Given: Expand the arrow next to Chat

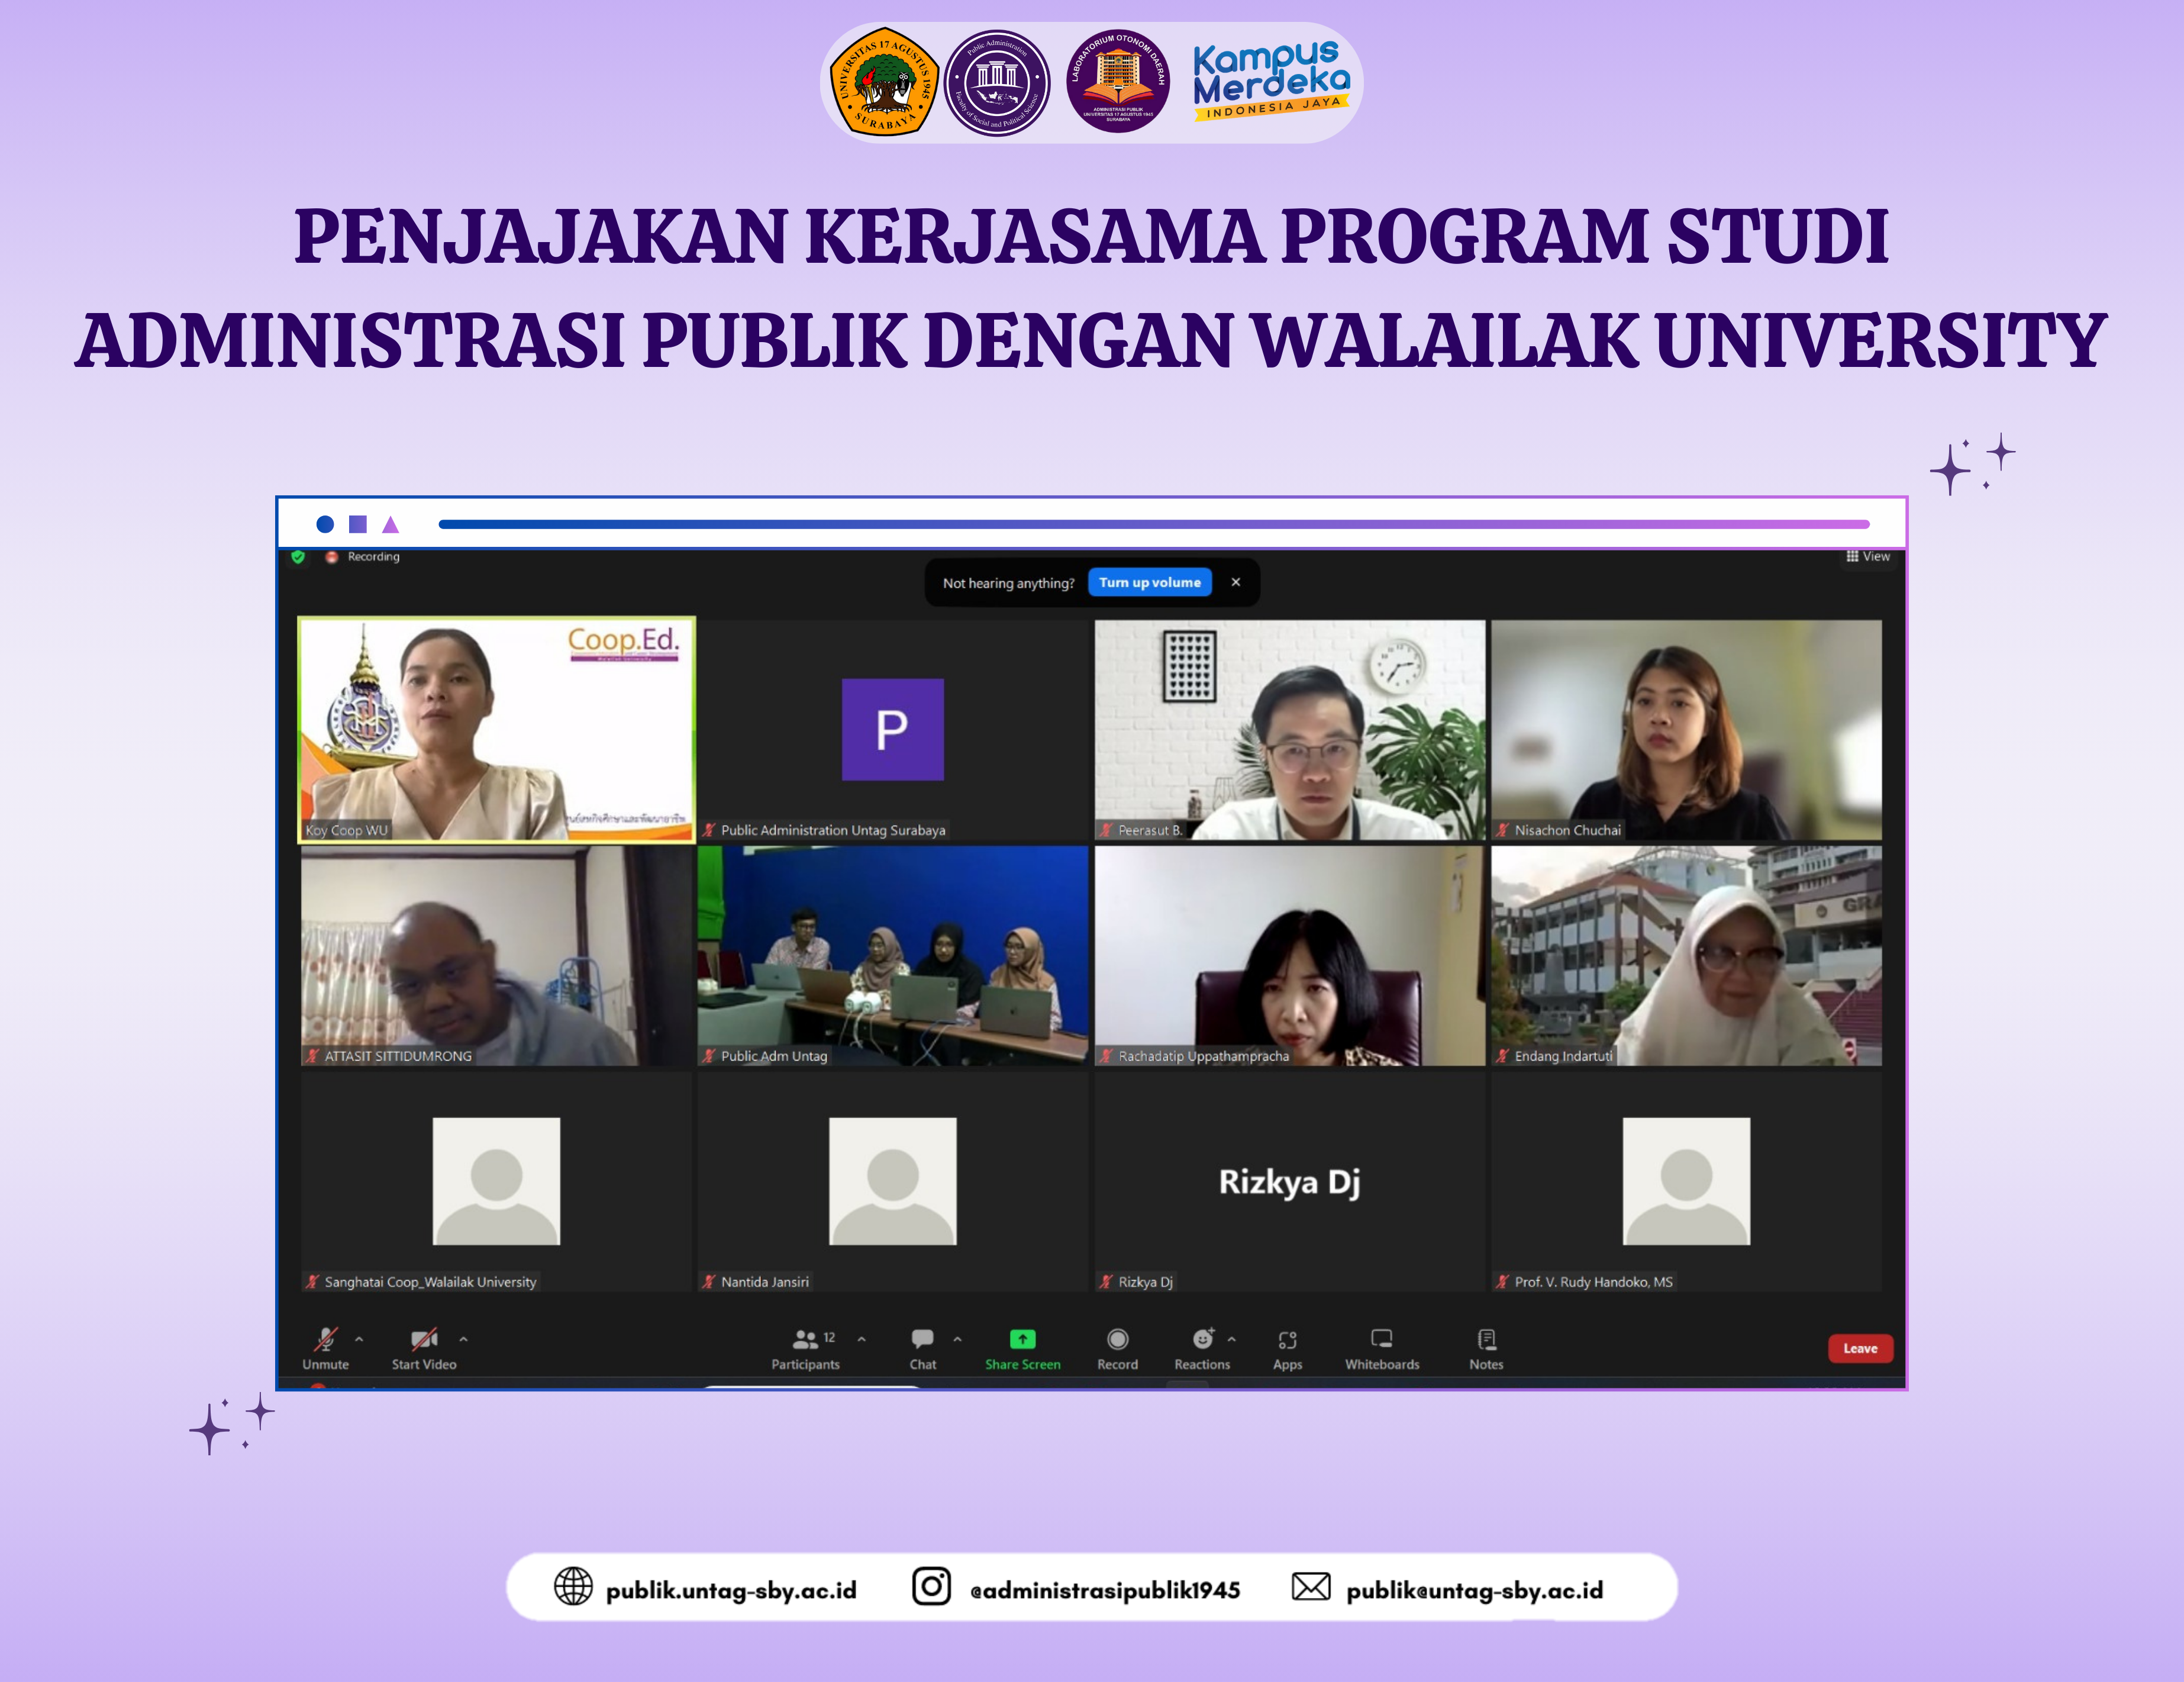Looking at the screenshot, I should (x=957, y=1338).
